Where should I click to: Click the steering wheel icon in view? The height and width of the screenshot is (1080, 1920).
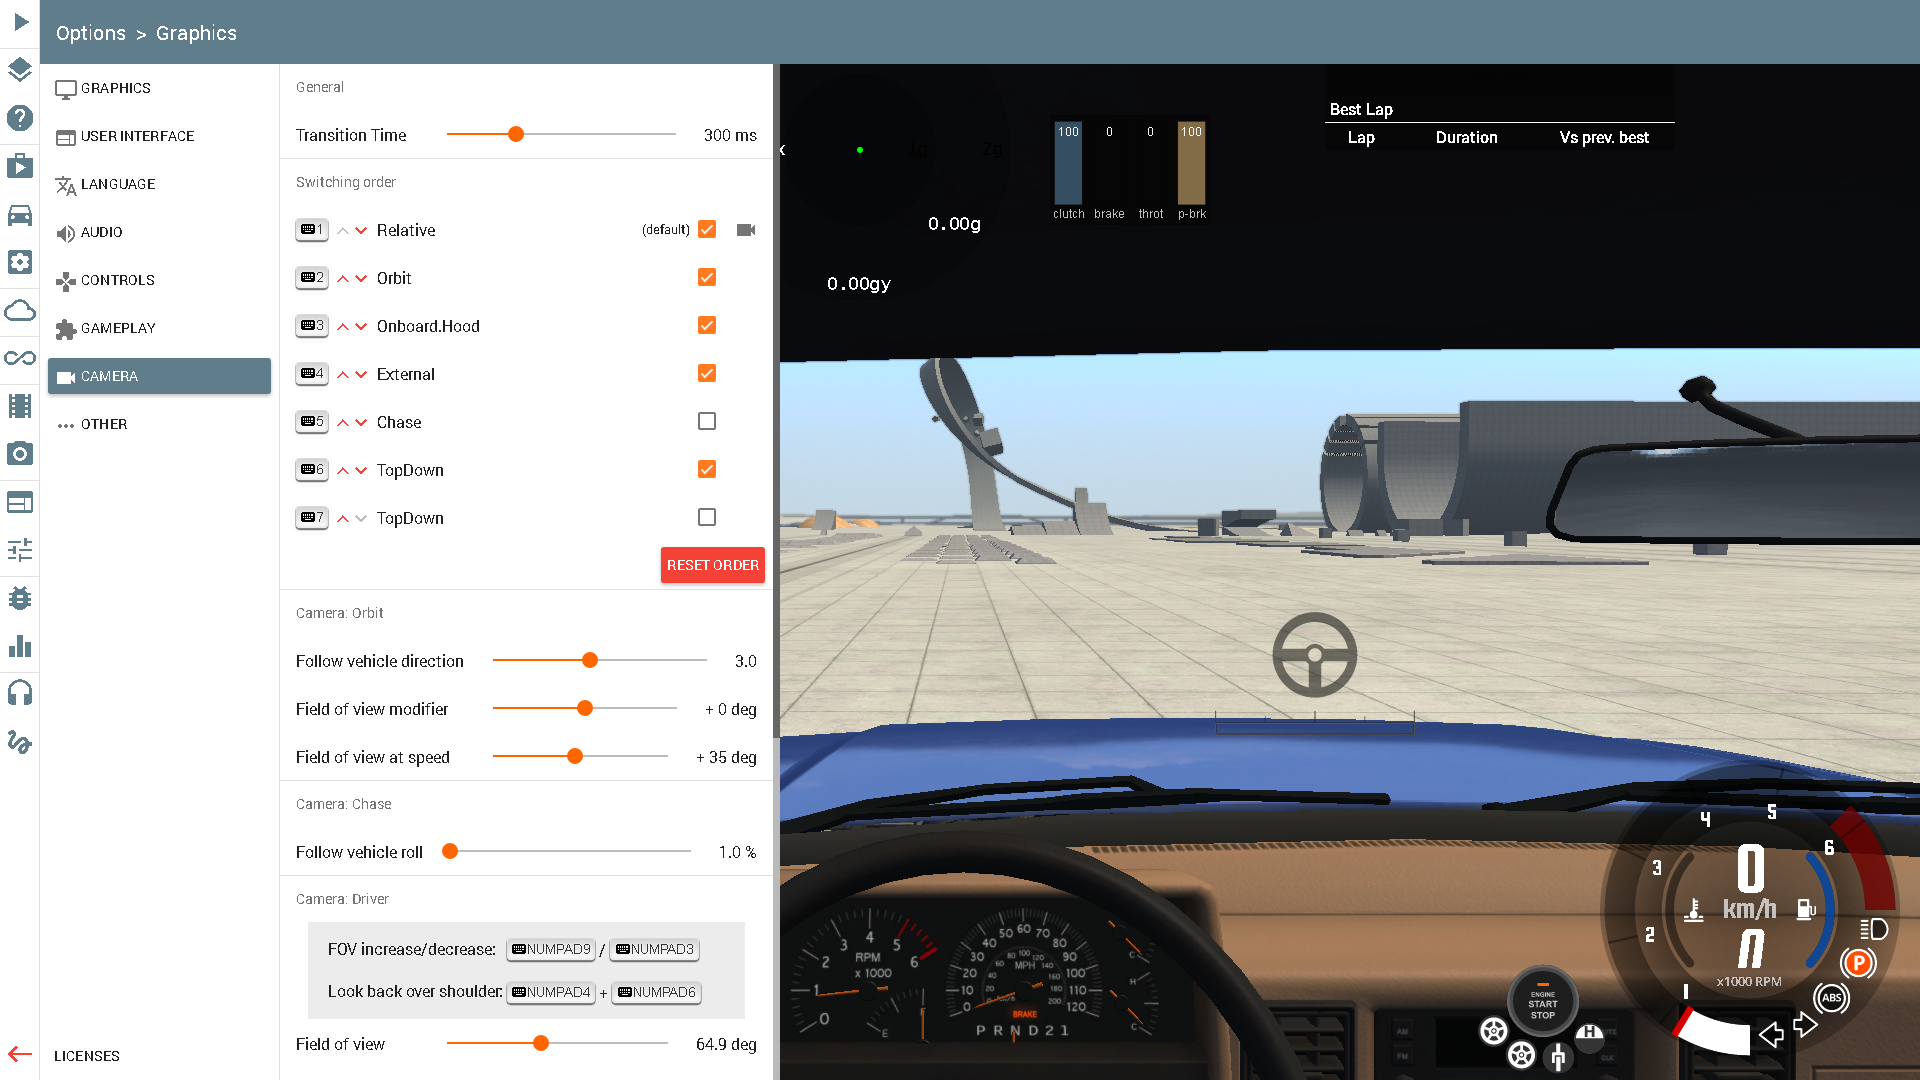tap(1314, 655)
